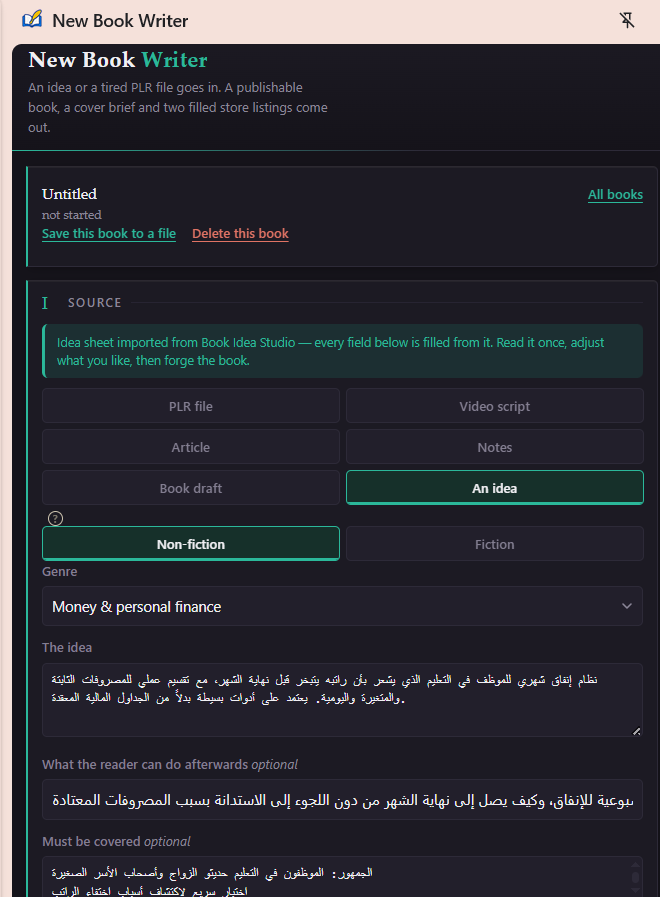The image size is (660, 897).
Task: Click the New Book Writer logo icon
Action: 32,20
